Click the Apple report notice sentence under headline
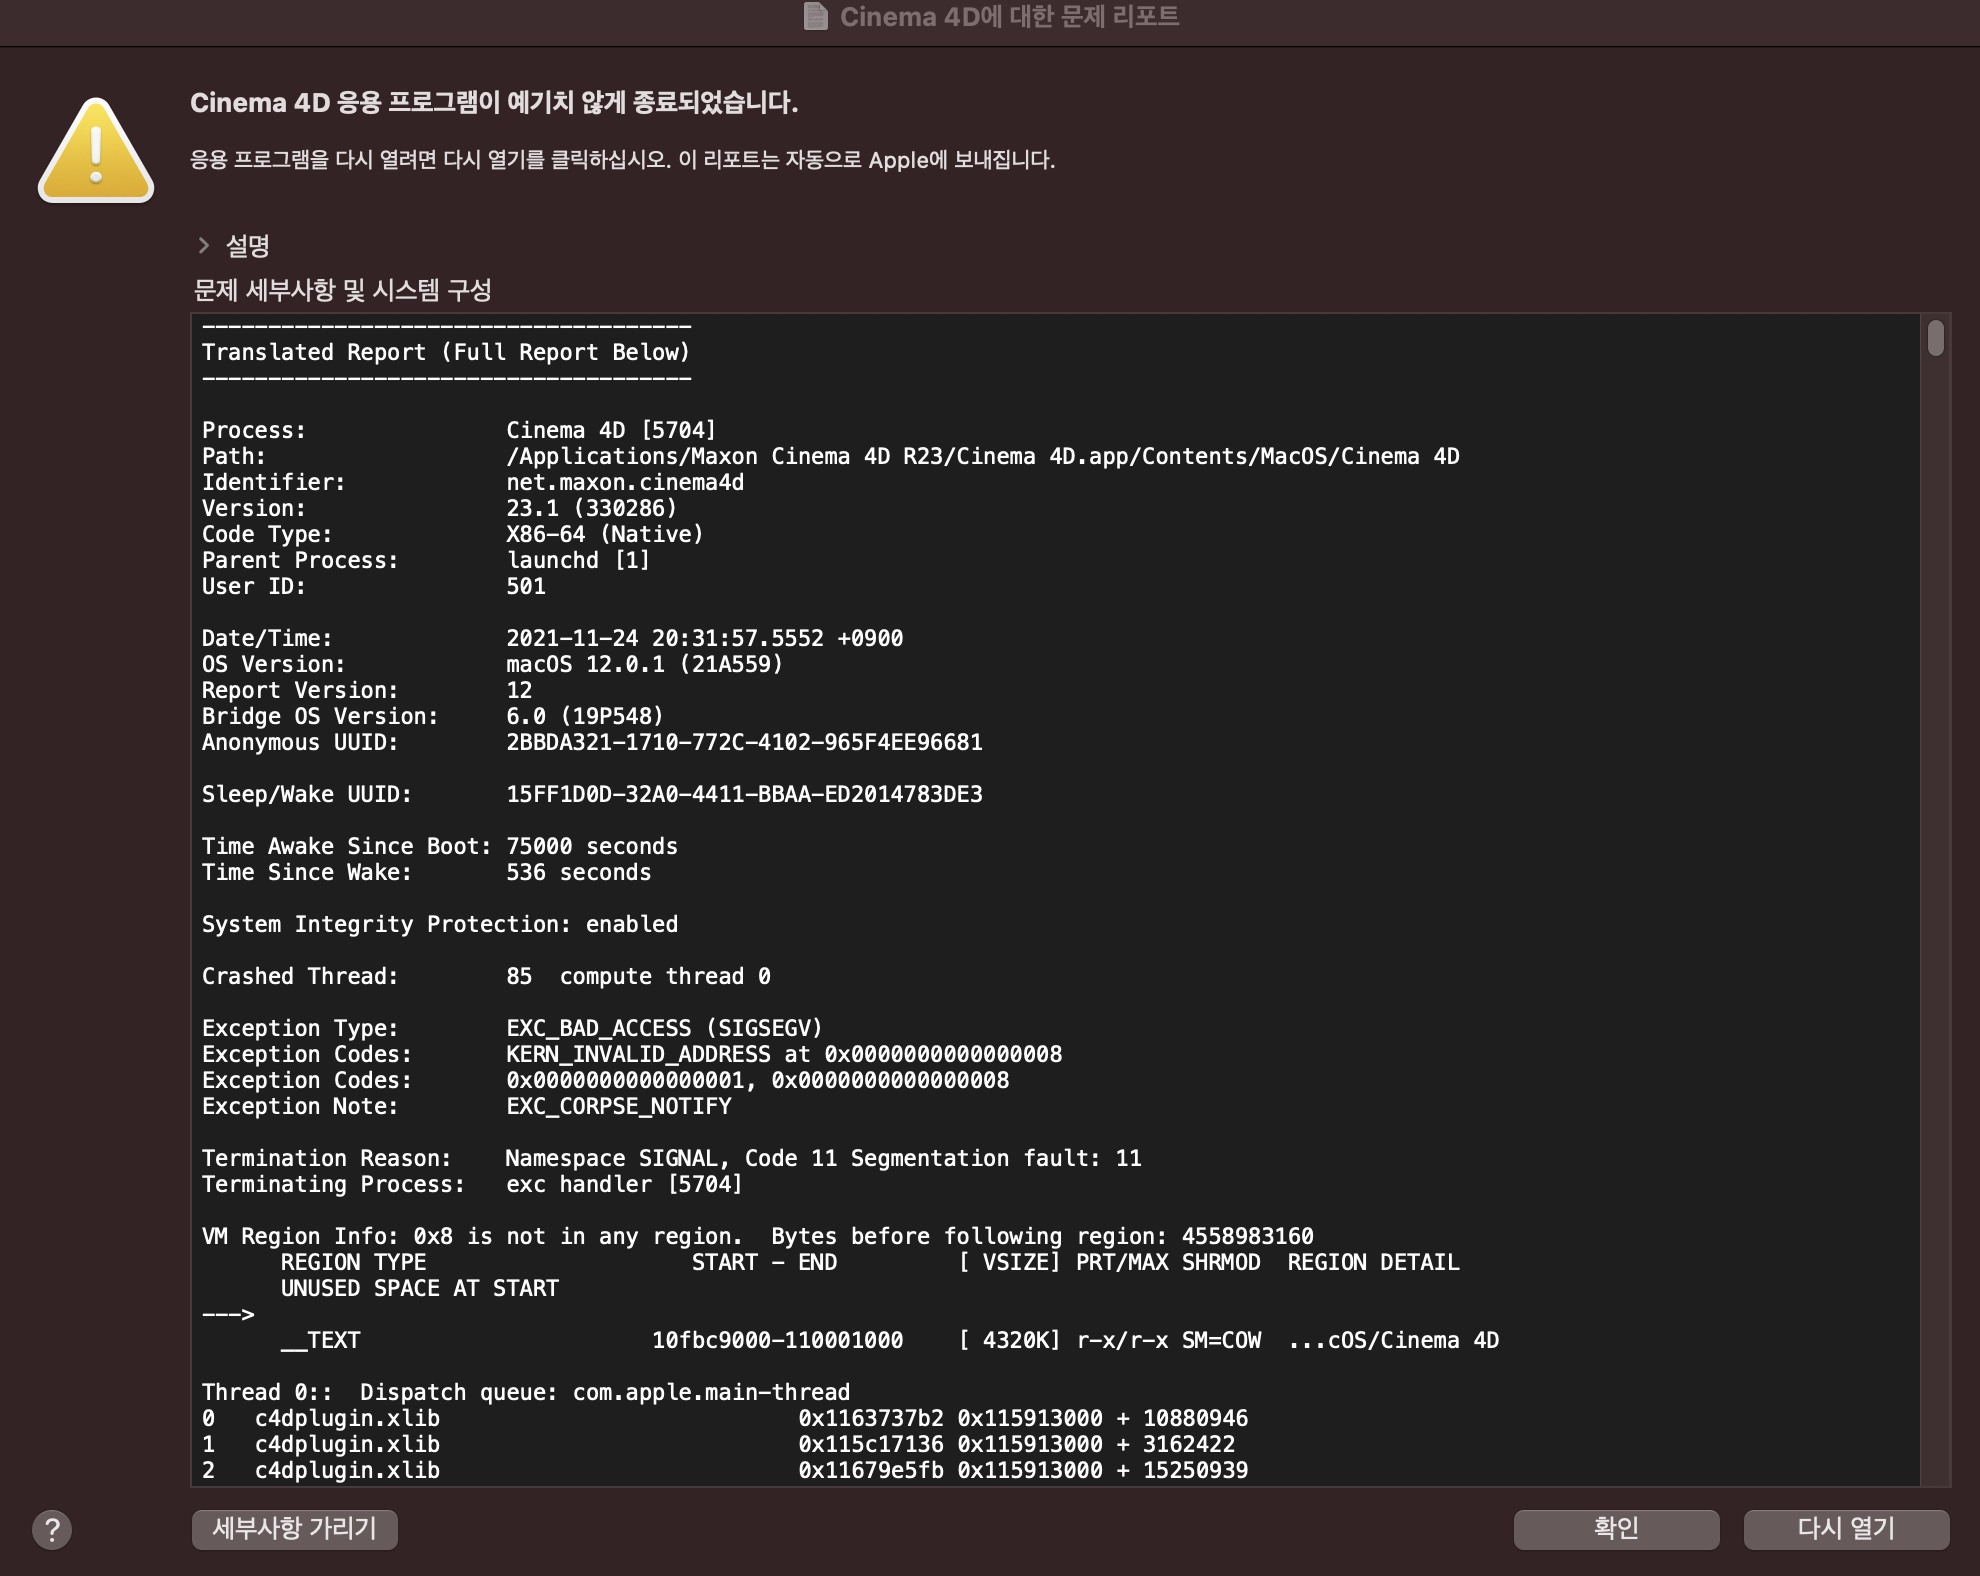Viewport: 1980px width, 1576px height. point(622,160)
